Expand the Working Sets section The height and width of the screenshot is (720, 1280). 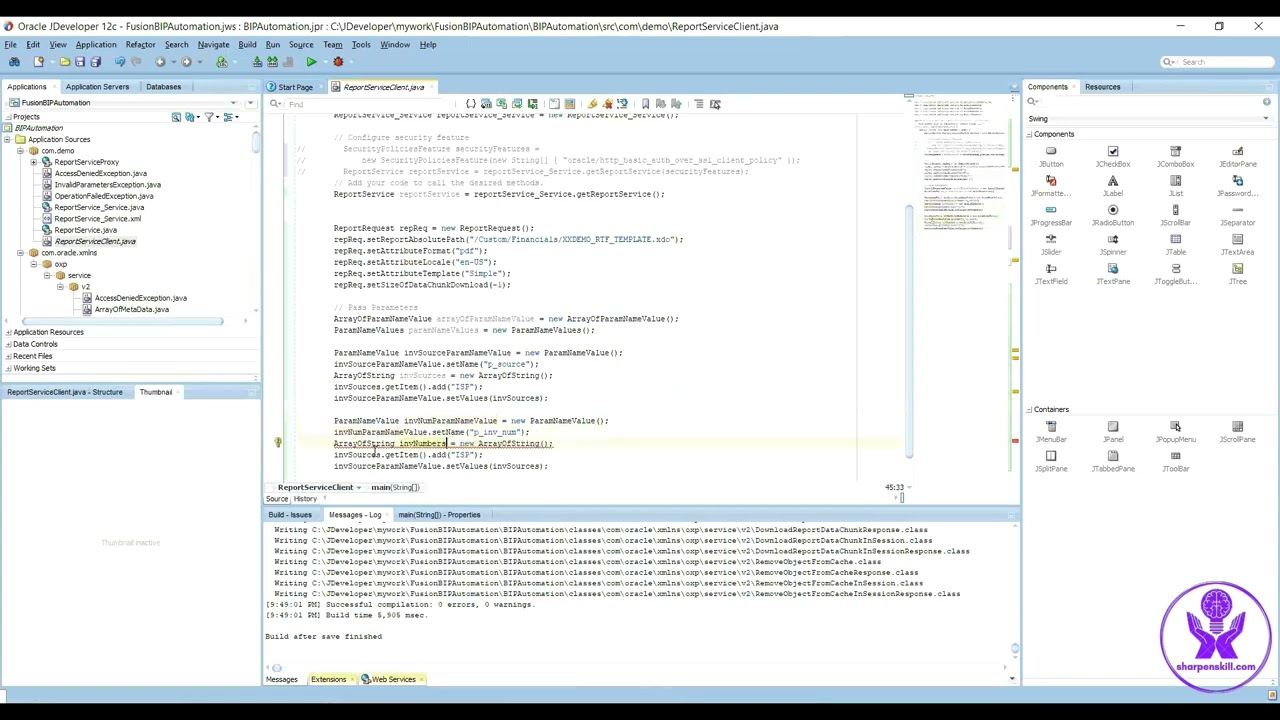tap(8, 368)
